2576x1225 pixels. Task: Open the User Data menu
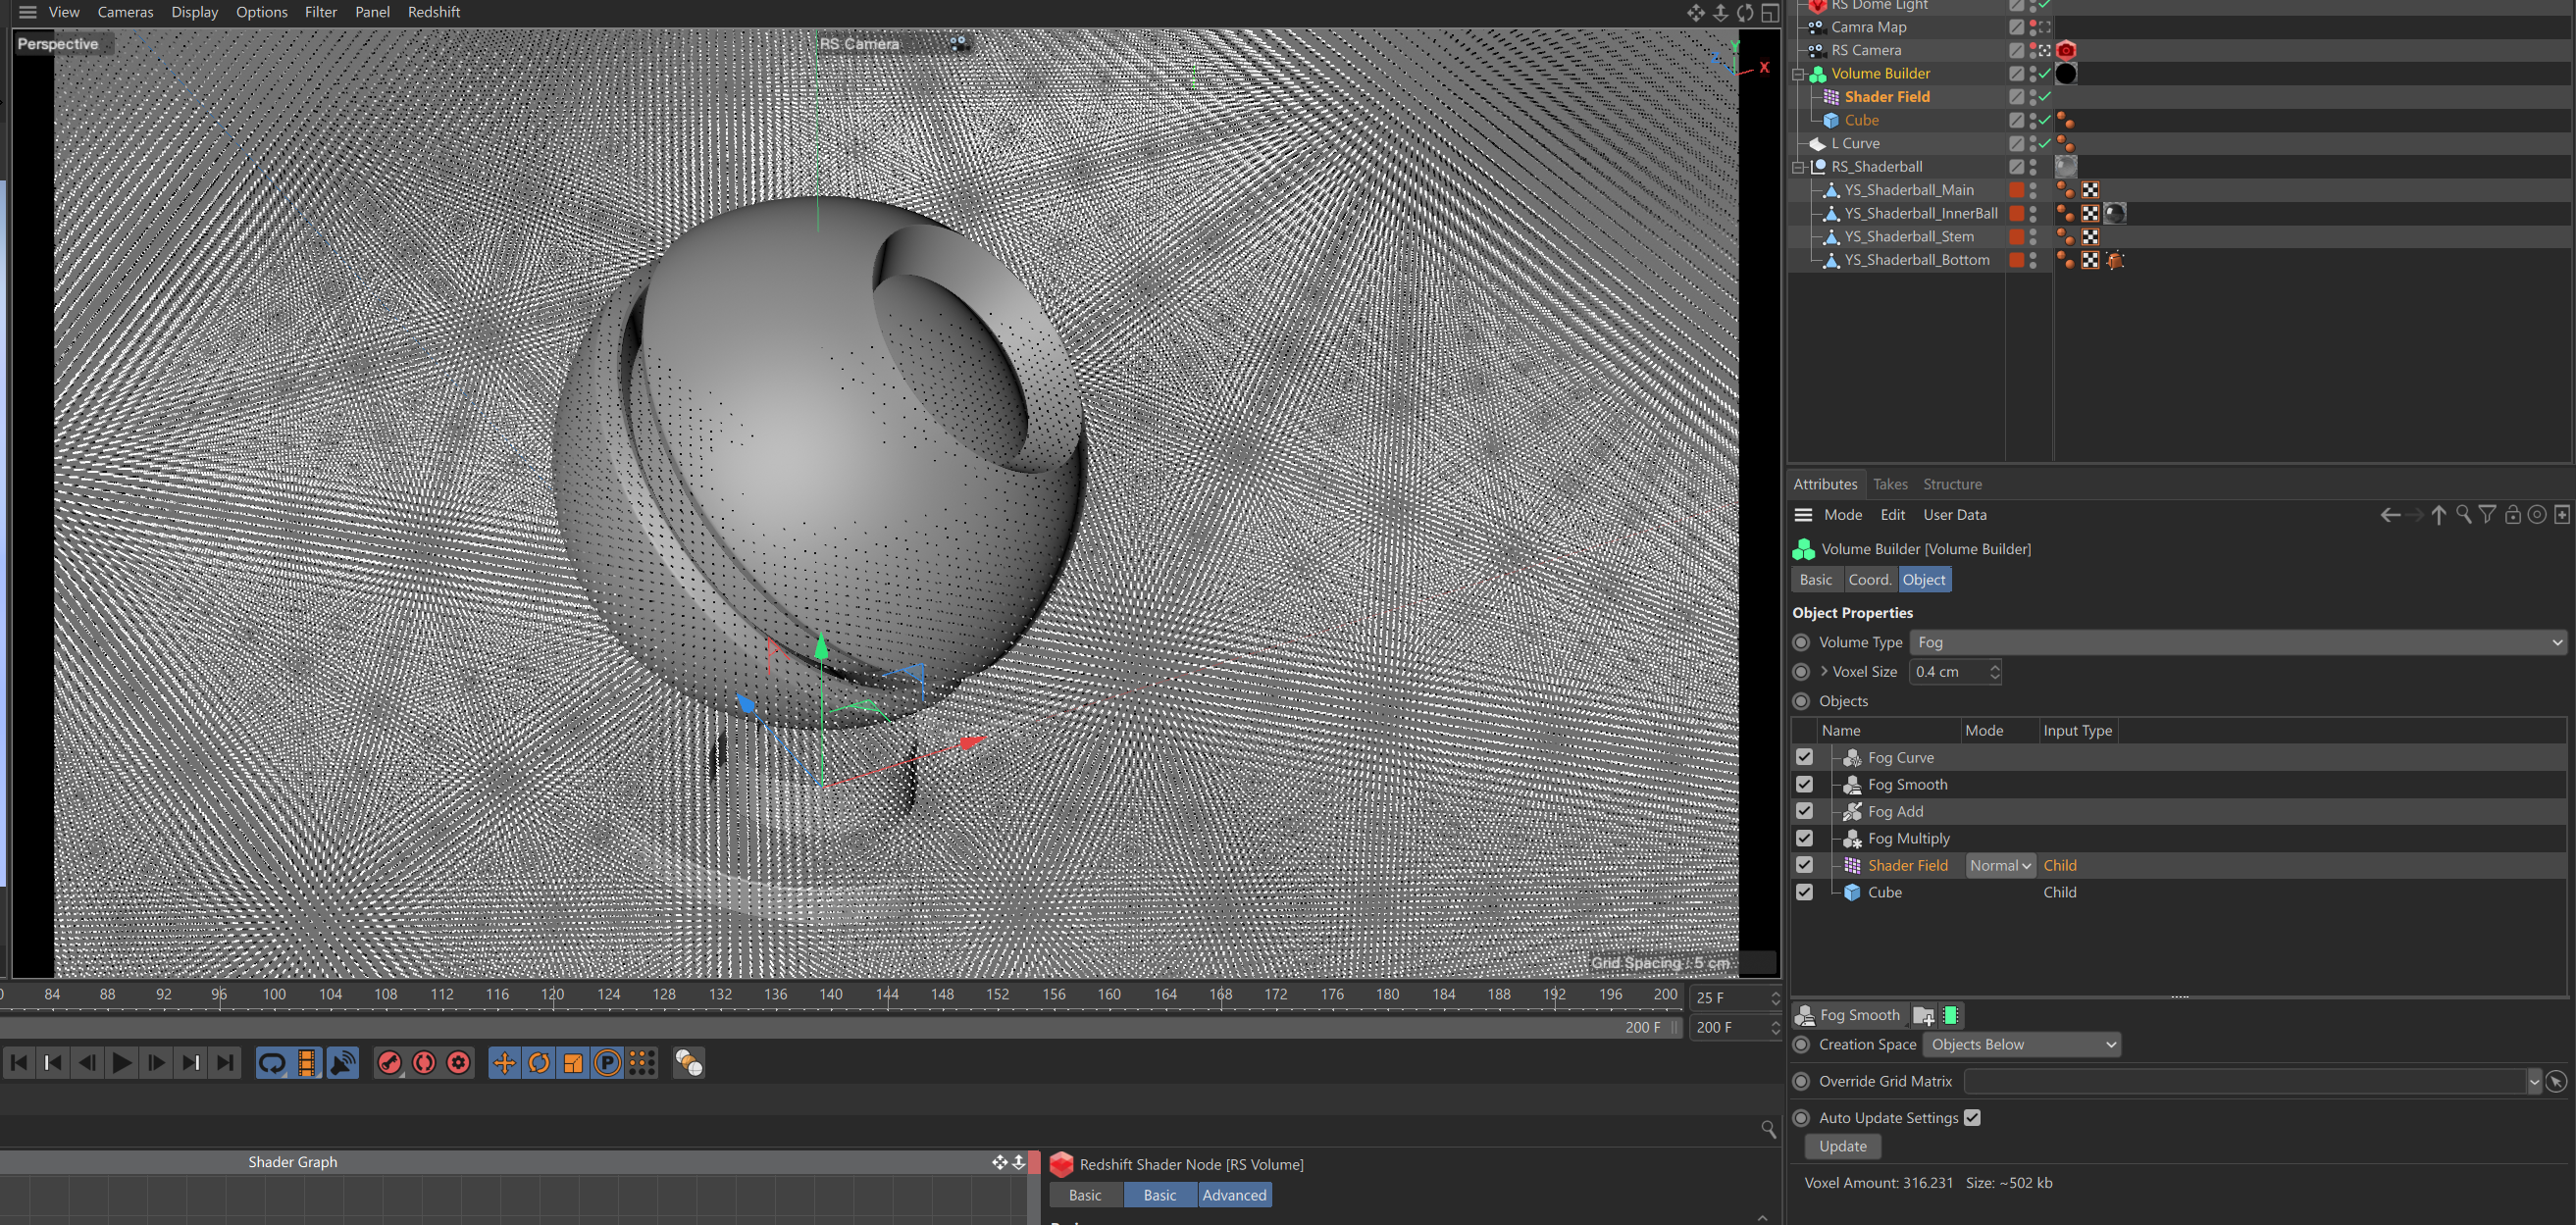(1954, 514)
